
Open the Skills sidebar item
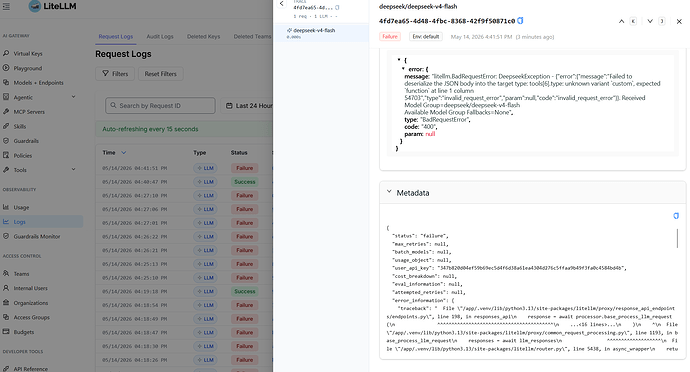pyautogui.click(x=20, y=126)
